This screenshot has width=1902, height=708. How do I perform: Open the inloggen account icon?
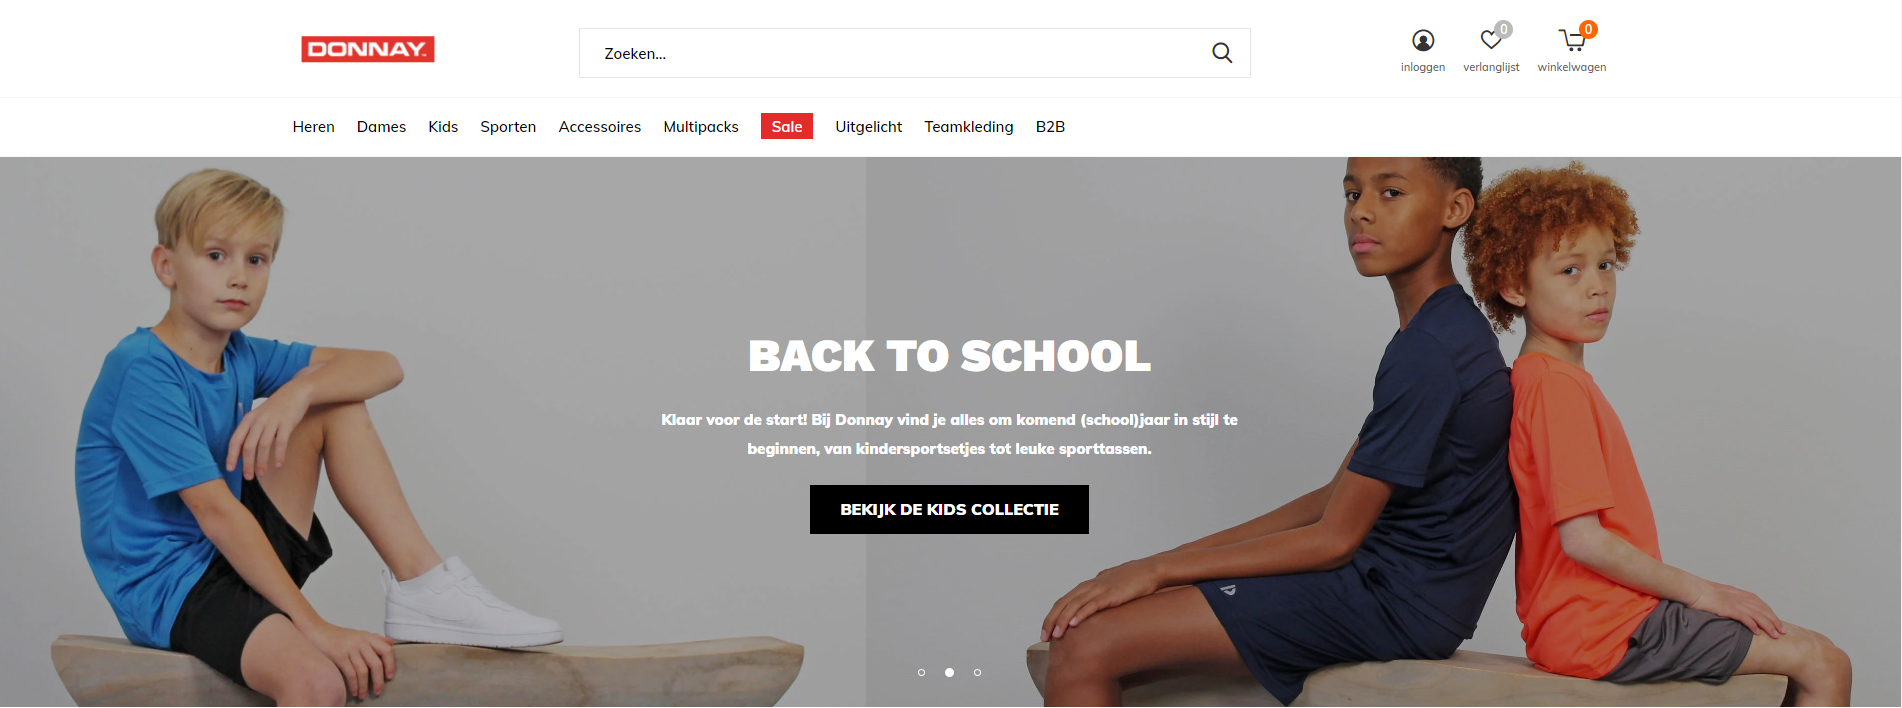[1423, 40]
